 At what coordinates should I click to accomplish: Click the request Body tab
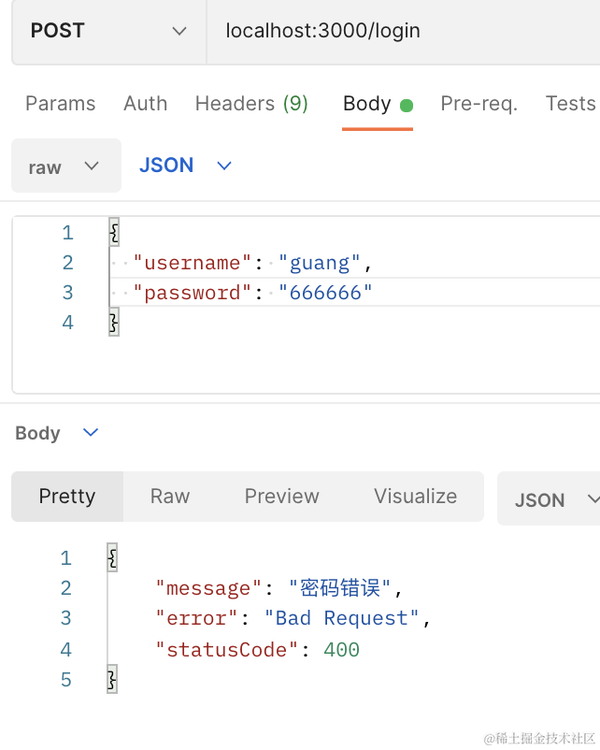point(367,103)
